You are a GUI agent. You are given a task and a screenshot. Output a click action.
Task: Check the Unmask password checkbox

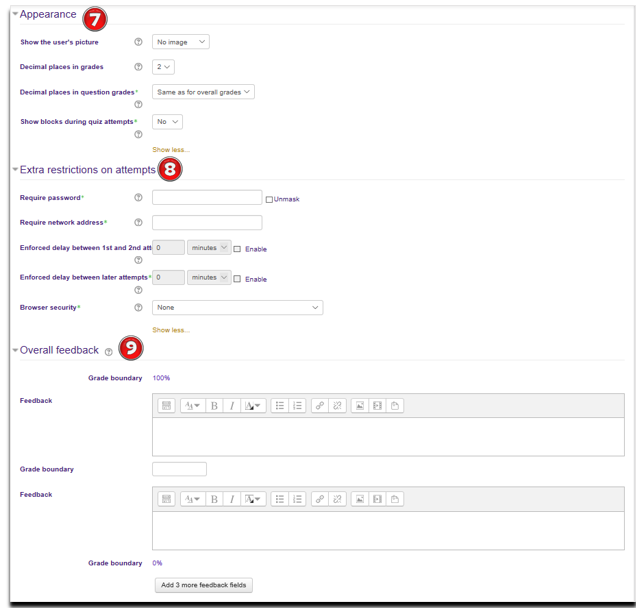(x=269, y=200)
